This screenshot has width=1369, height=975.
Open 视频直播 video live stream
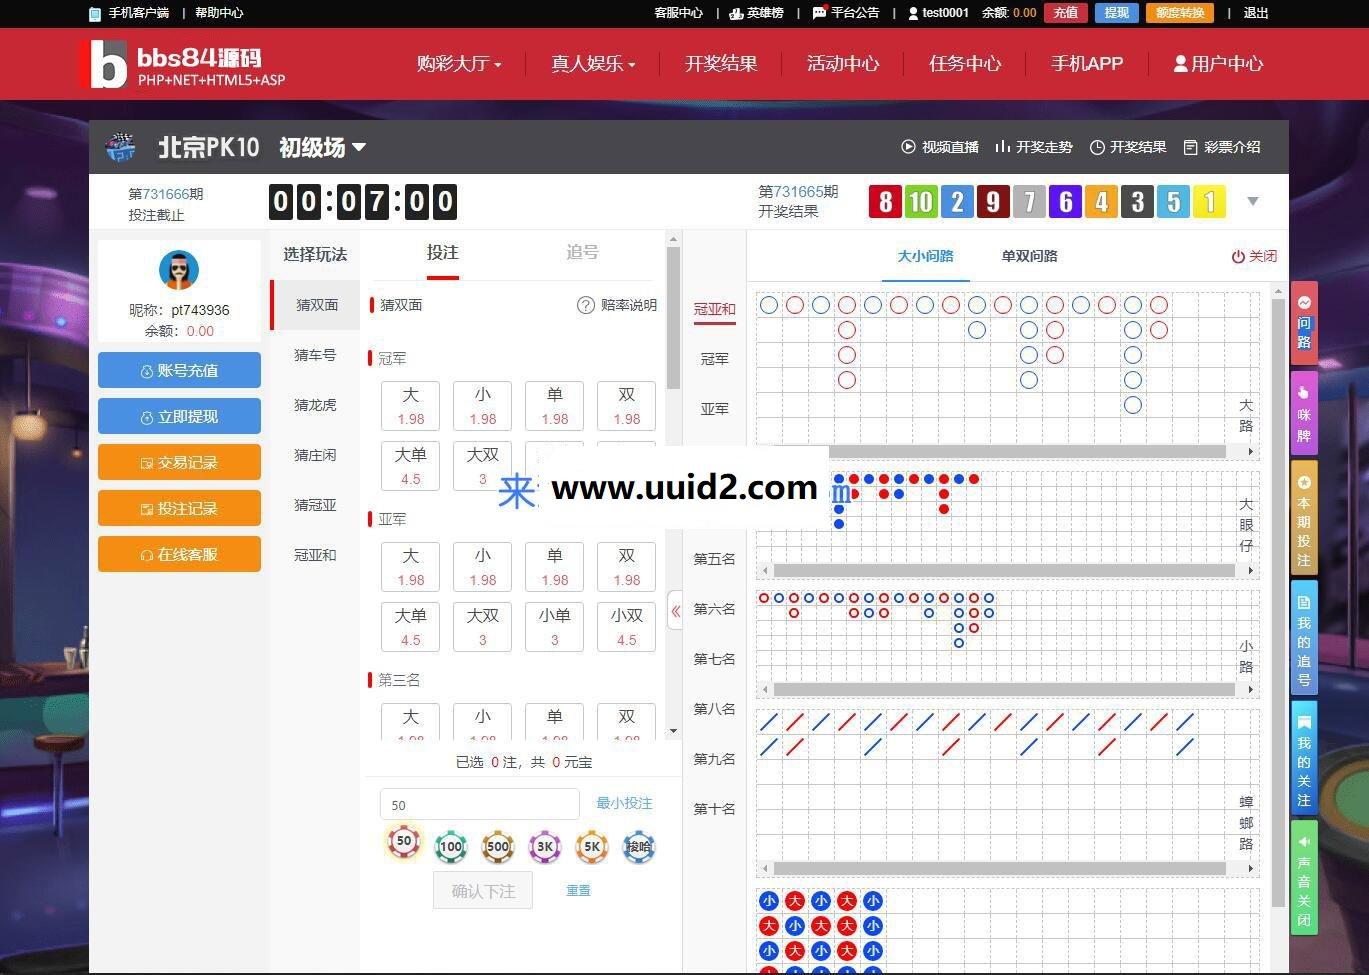click(x=938, y=147)
